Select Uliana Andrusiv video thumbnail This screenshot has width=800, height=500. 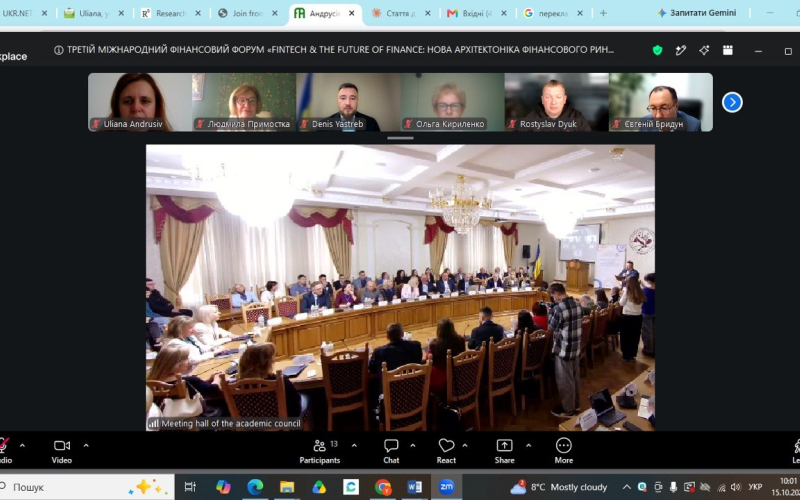click(x=140, y=102)
